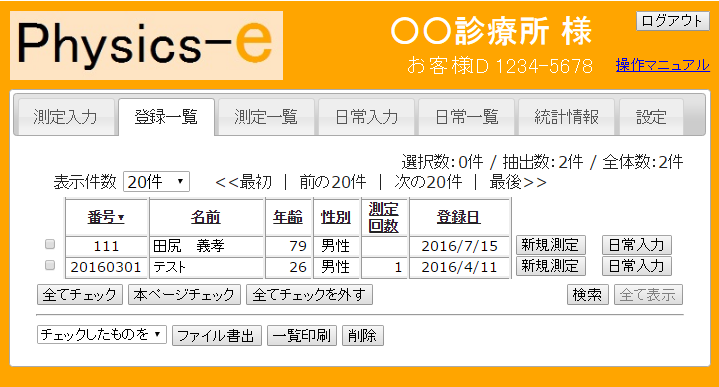Open the 操作マニュアル link
Viewport: 719px width, 387px height.
663,65
